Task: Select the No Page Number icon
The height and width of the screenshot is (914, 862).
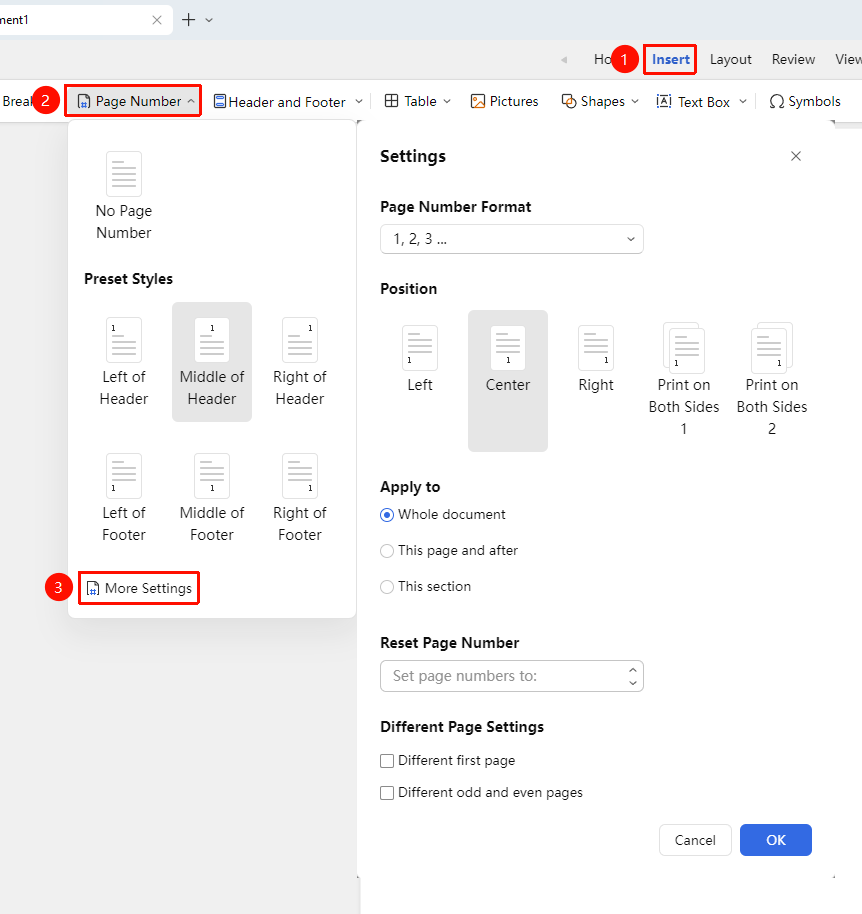Action: click(124, 174)
